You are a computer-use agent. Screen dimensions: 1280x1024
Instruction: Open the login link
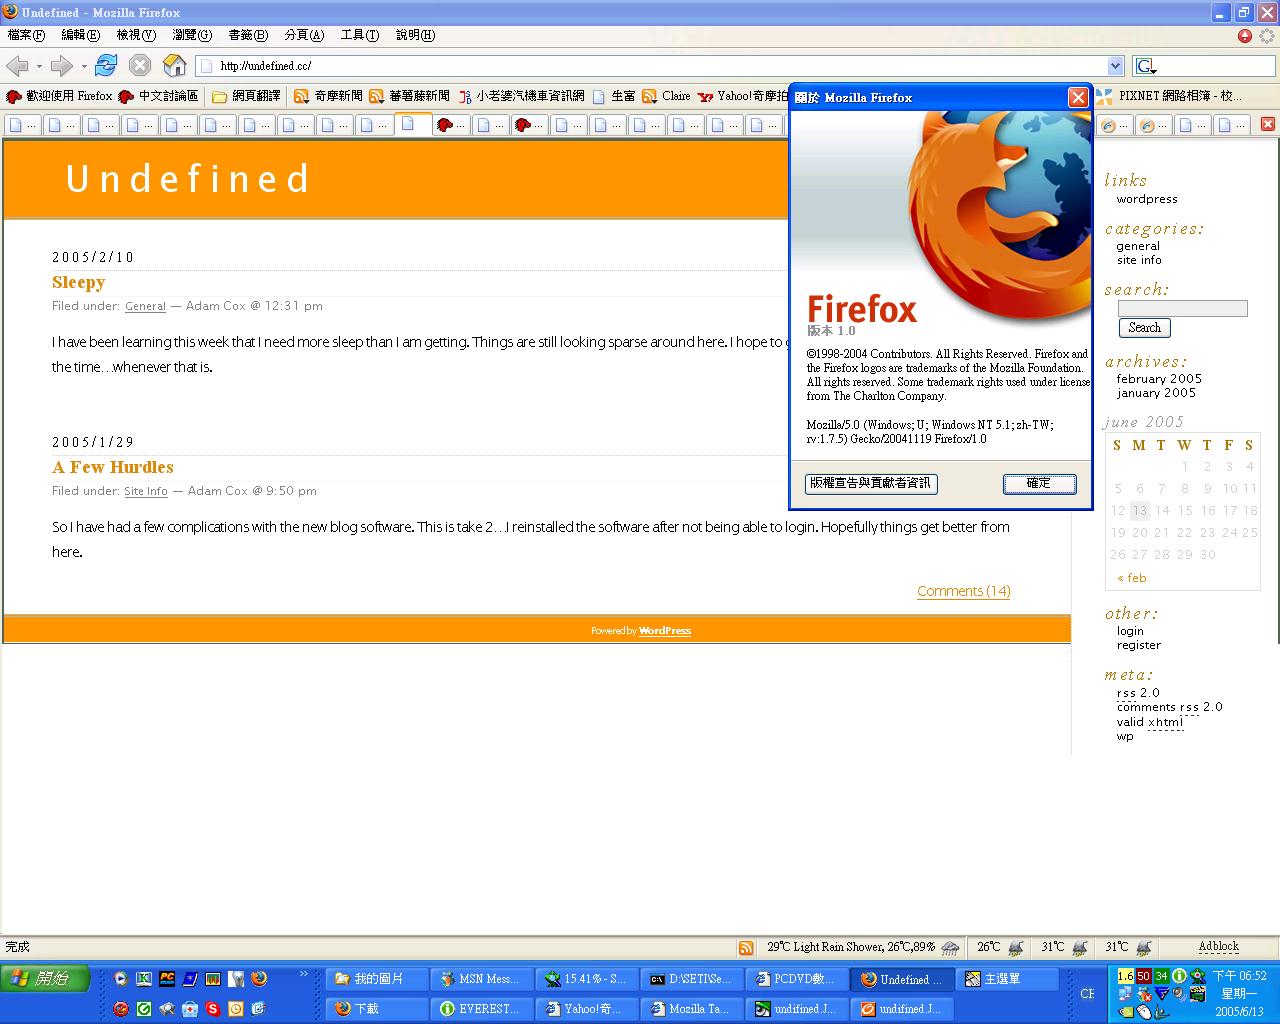[1130, 631]
